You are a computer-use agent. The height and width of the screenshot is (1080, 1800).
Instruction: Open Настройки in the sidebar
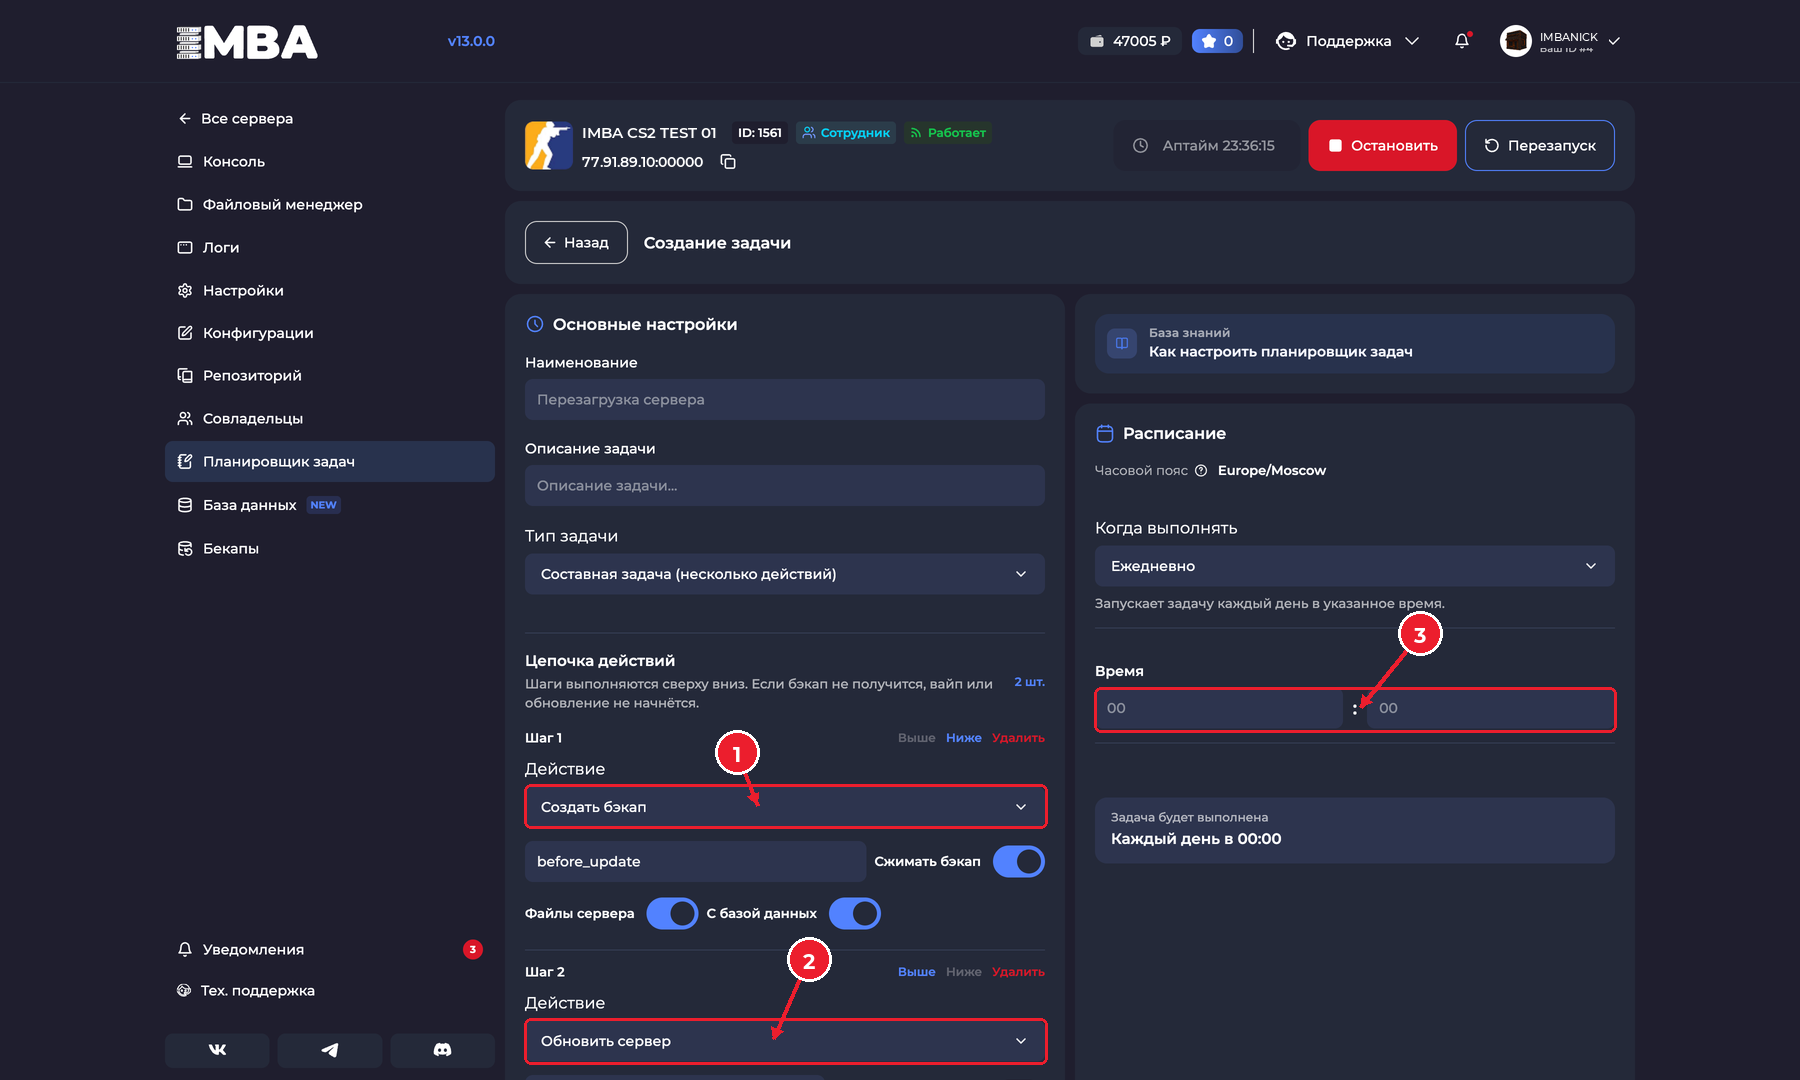pyautogui.click(x=330, y=291)
